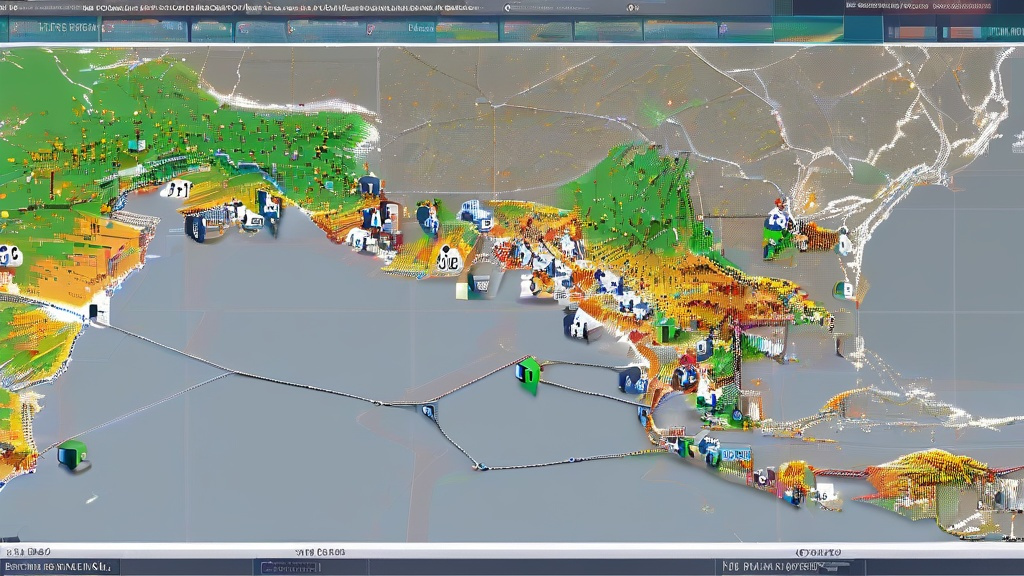Click the waypoint marker at the route junction

428,409
